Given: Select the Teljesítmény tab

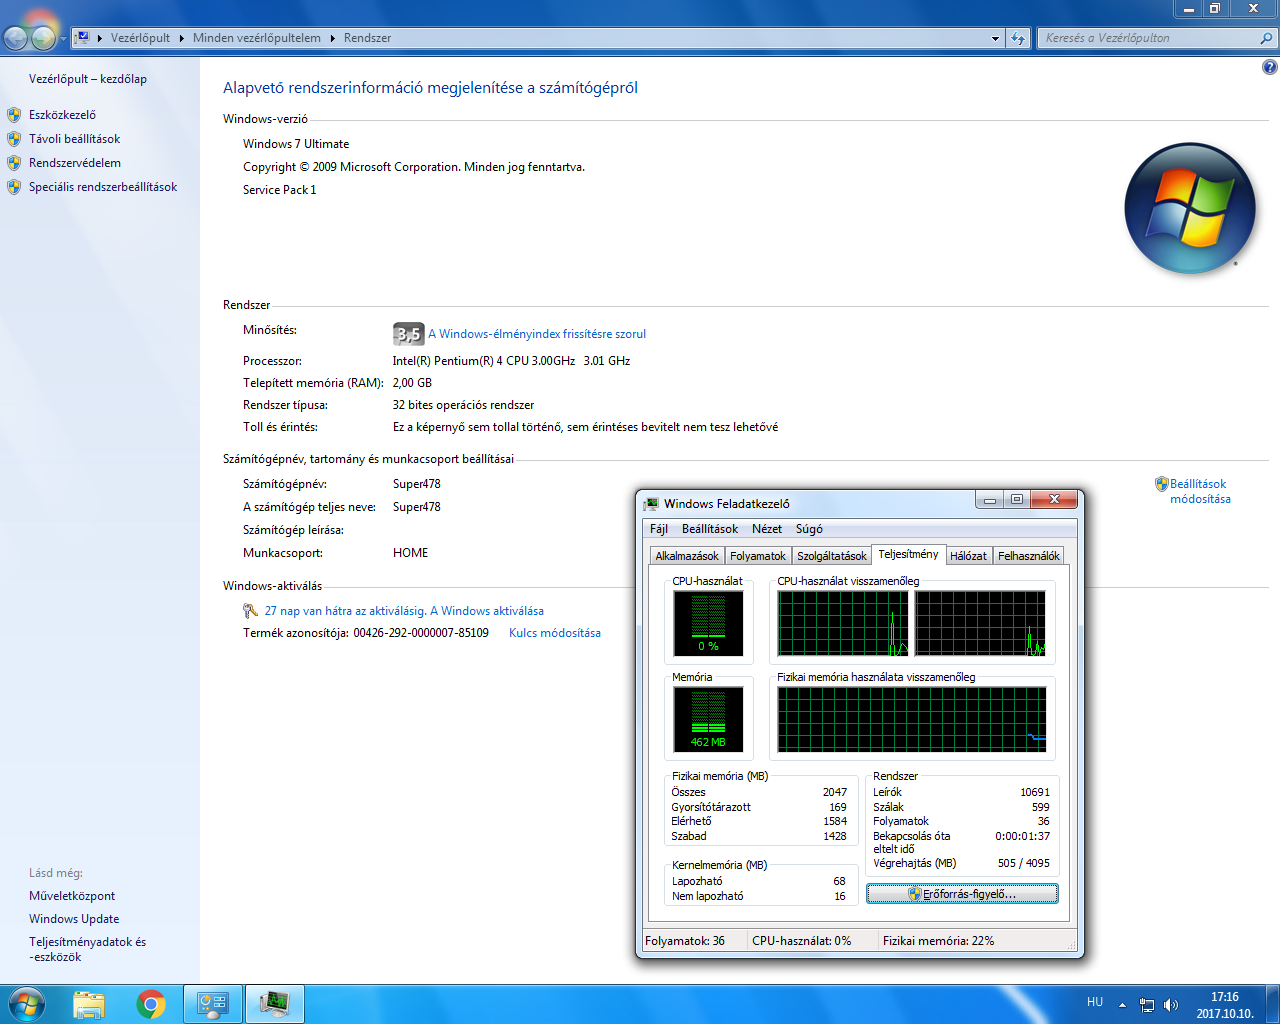Looking at the screenshot, I should (908, 554).
